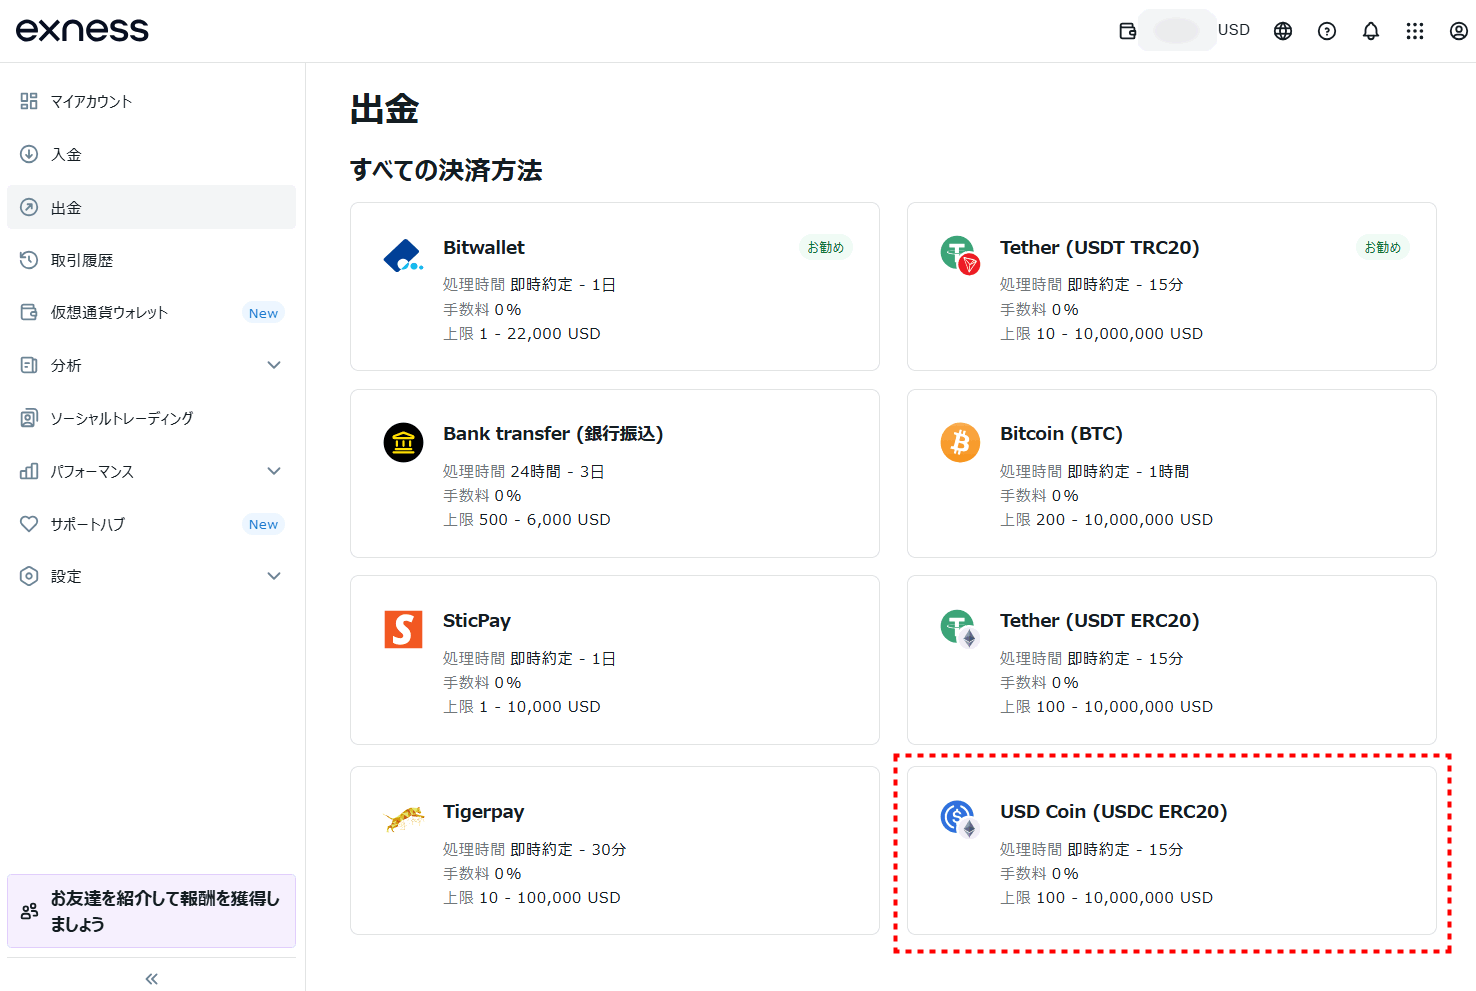Click the New badge beside サポートハブ
The width and height of the screenshot is (1476, 991).
click(263, 524)
